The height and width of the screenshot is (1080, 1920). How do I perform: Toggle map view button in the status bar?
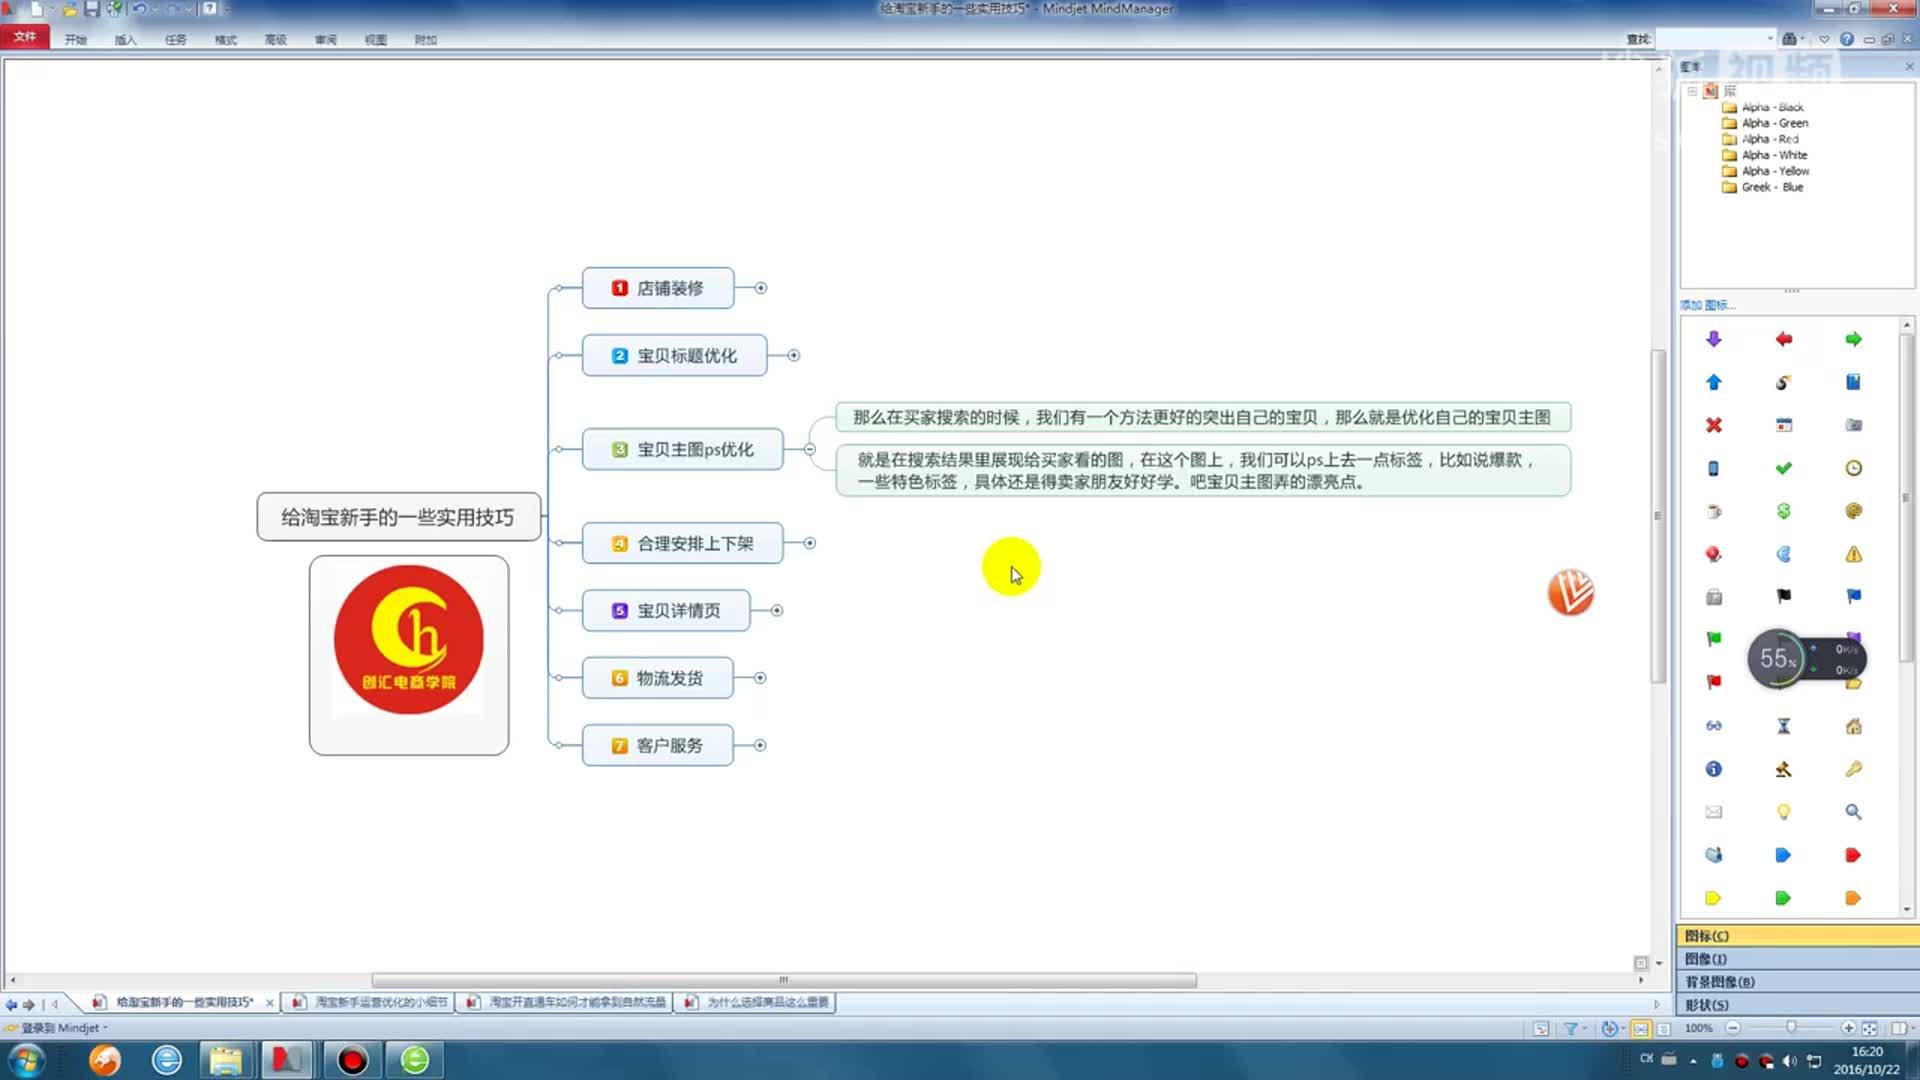pos(1640,1028)
